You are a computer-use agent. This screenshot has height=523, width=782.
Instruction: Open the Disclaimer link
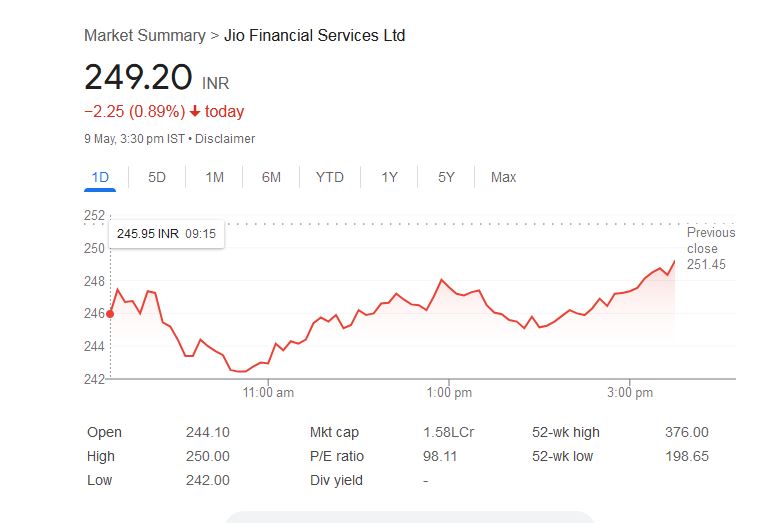pyautogui.click(x=225, y=139)
